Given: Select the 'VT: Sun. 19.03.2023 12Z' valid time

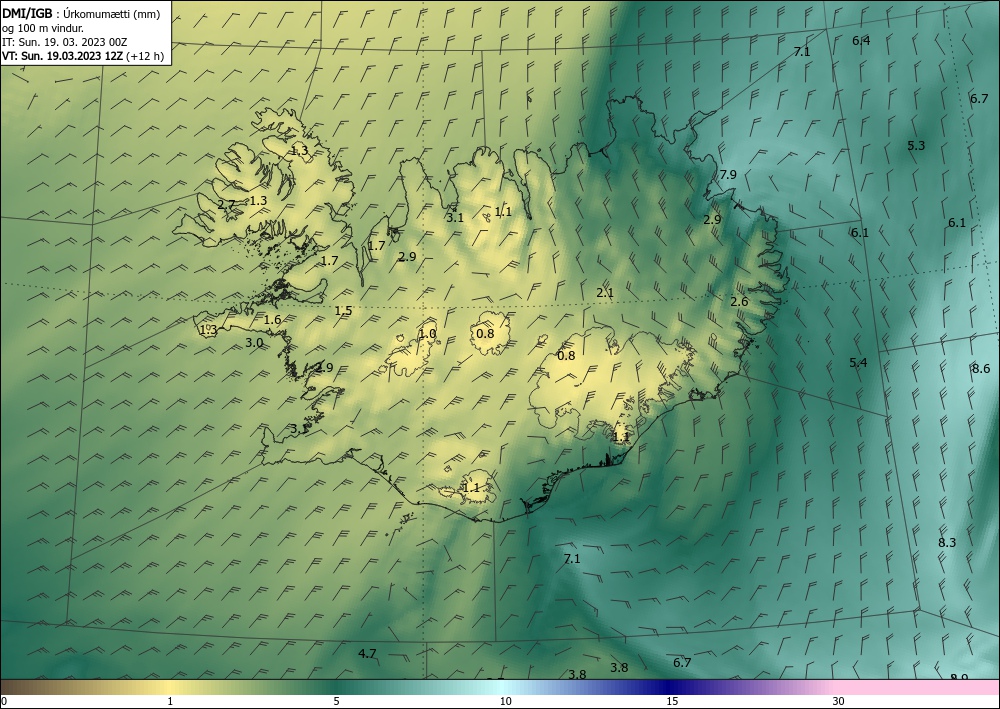Looking at the screenshot, I should tap(62, 56).
